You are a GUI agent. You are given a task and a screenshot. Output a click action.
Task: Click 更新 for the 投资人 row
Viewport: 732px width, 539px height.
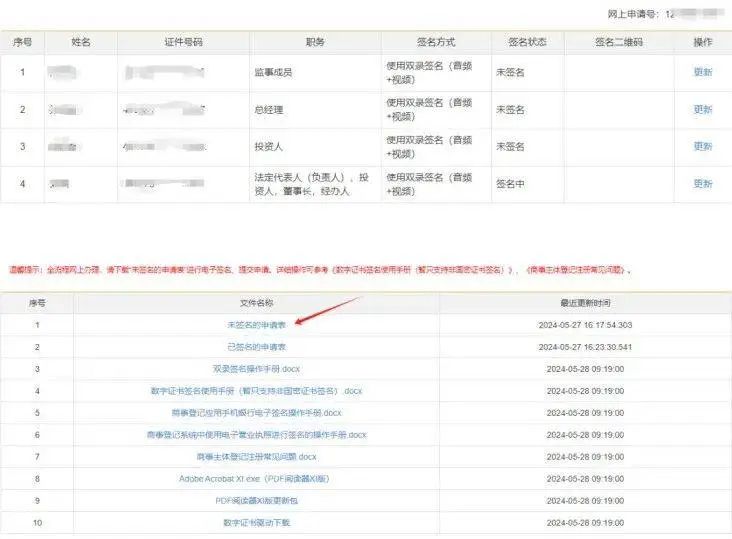tap(703, 146)
